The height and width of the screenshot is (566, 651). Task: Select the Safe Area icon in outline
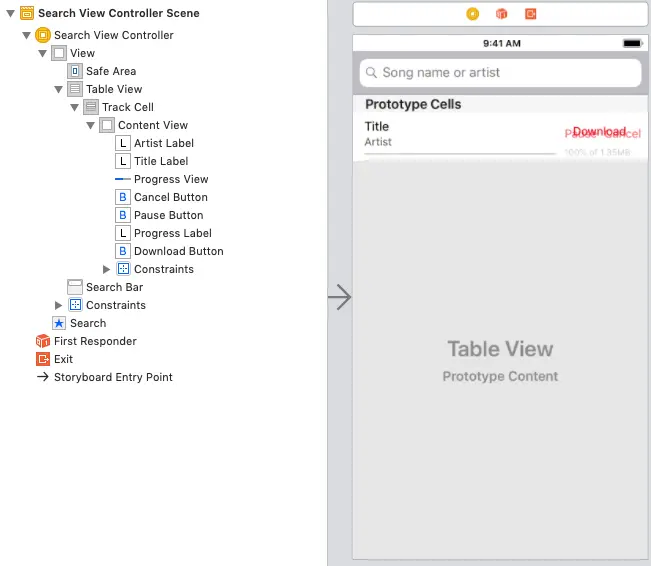75,71
